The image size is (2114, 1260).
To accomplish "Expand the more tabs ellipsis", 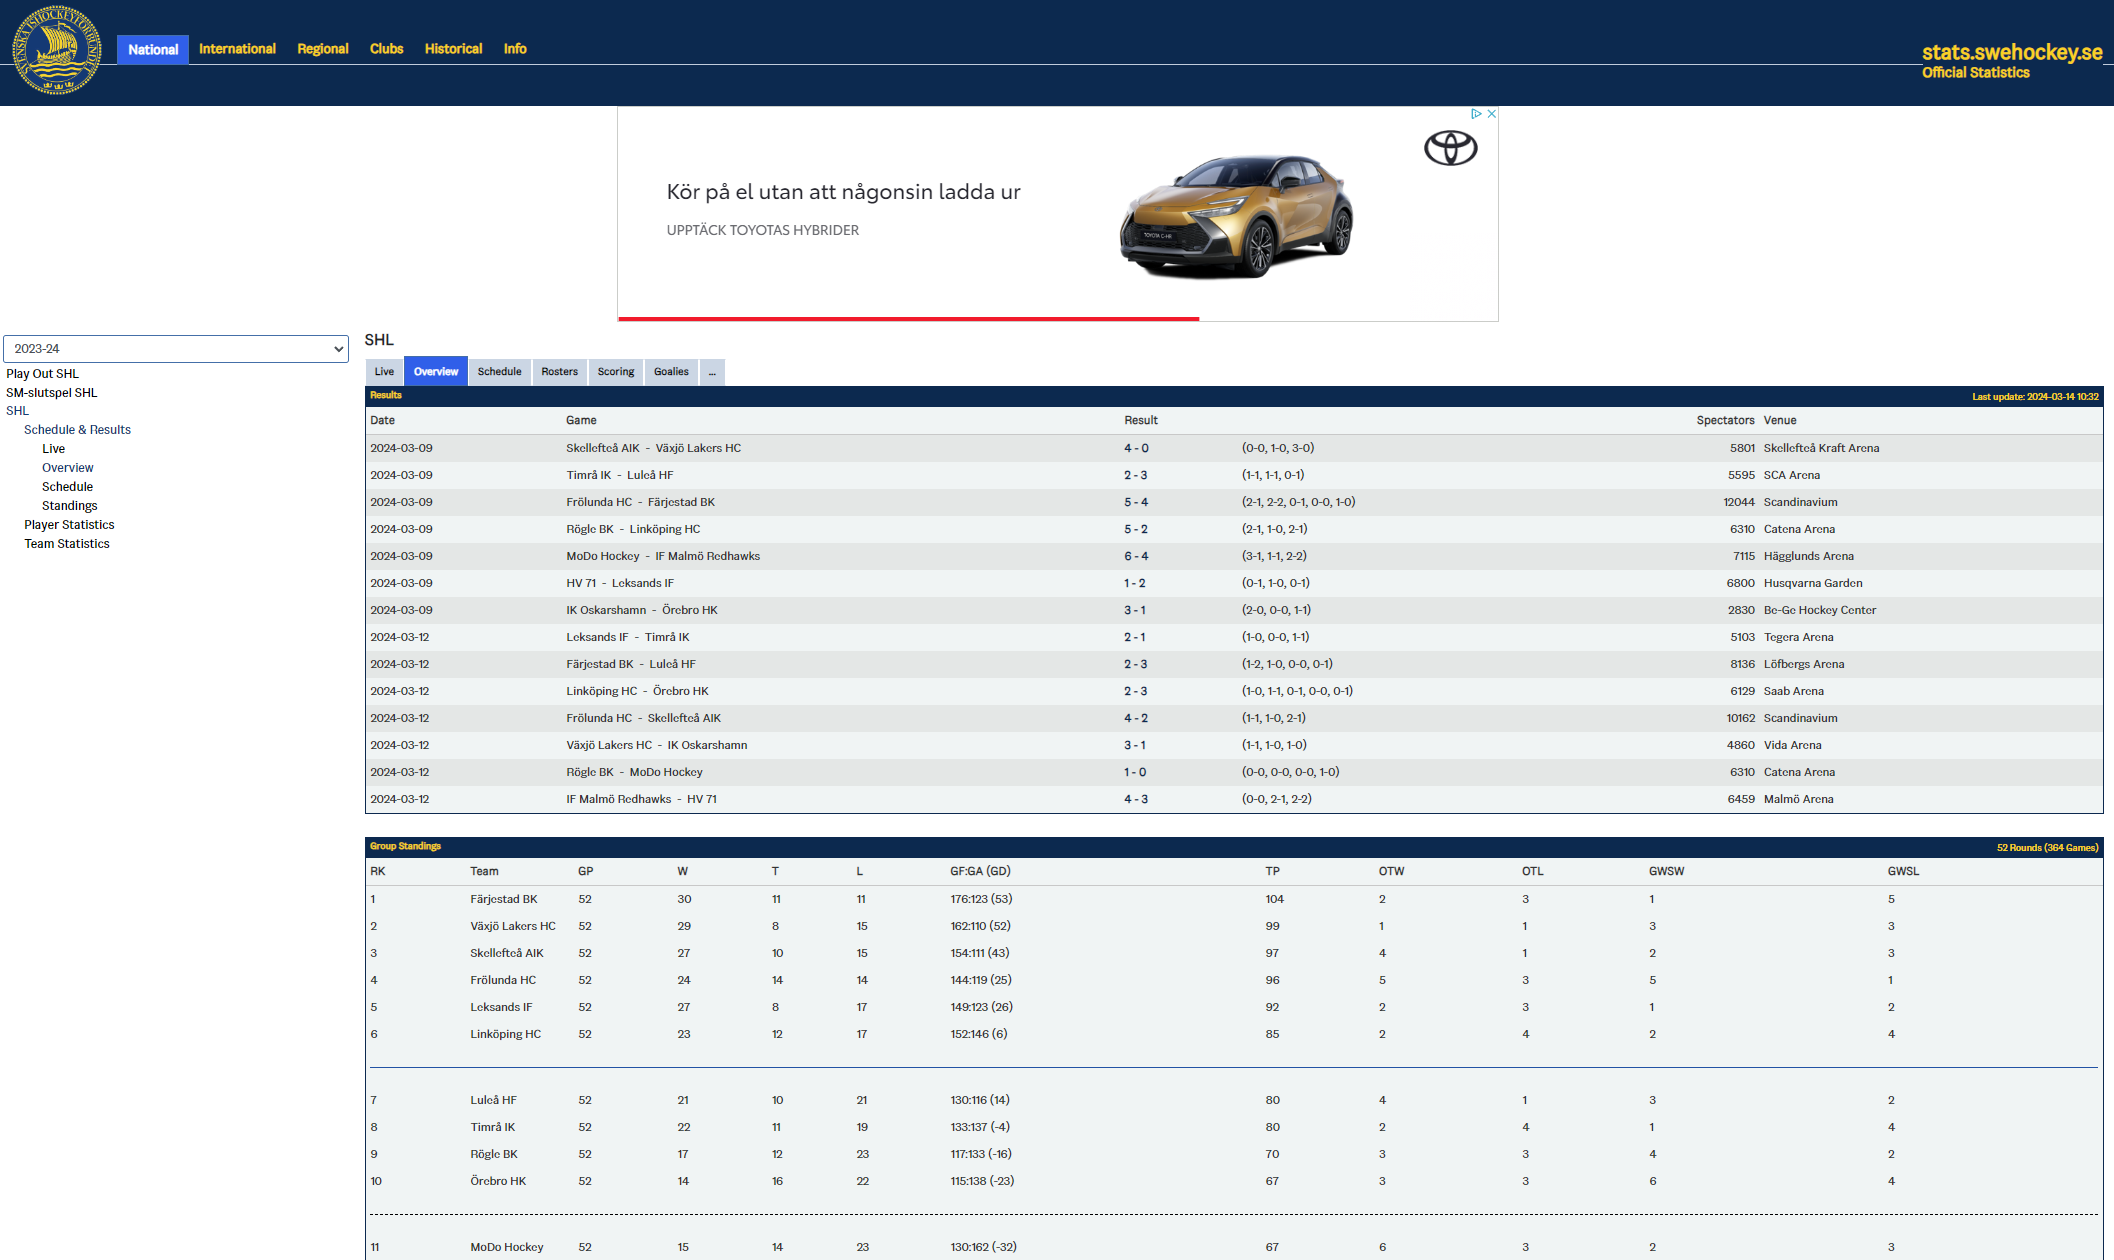I will 712,372.
